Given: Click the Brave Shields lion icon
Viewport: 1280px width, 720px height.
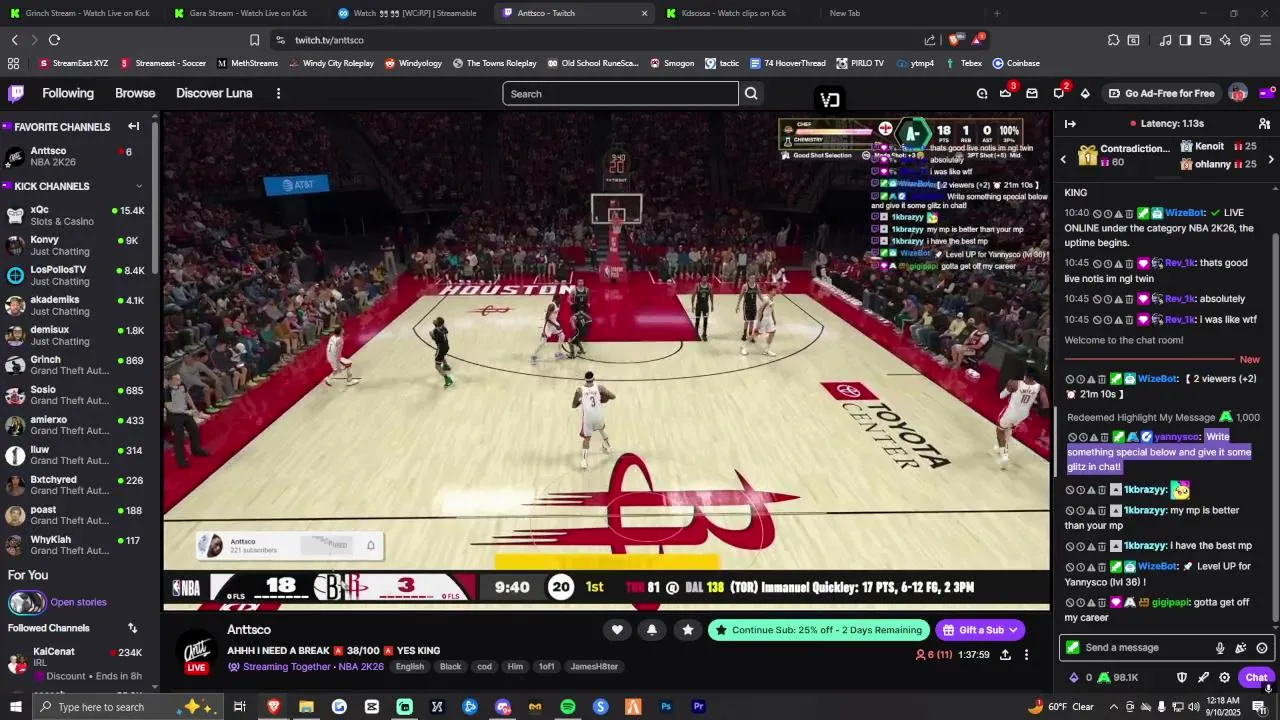Looking at the screenshot, I should tap(954, 40).
